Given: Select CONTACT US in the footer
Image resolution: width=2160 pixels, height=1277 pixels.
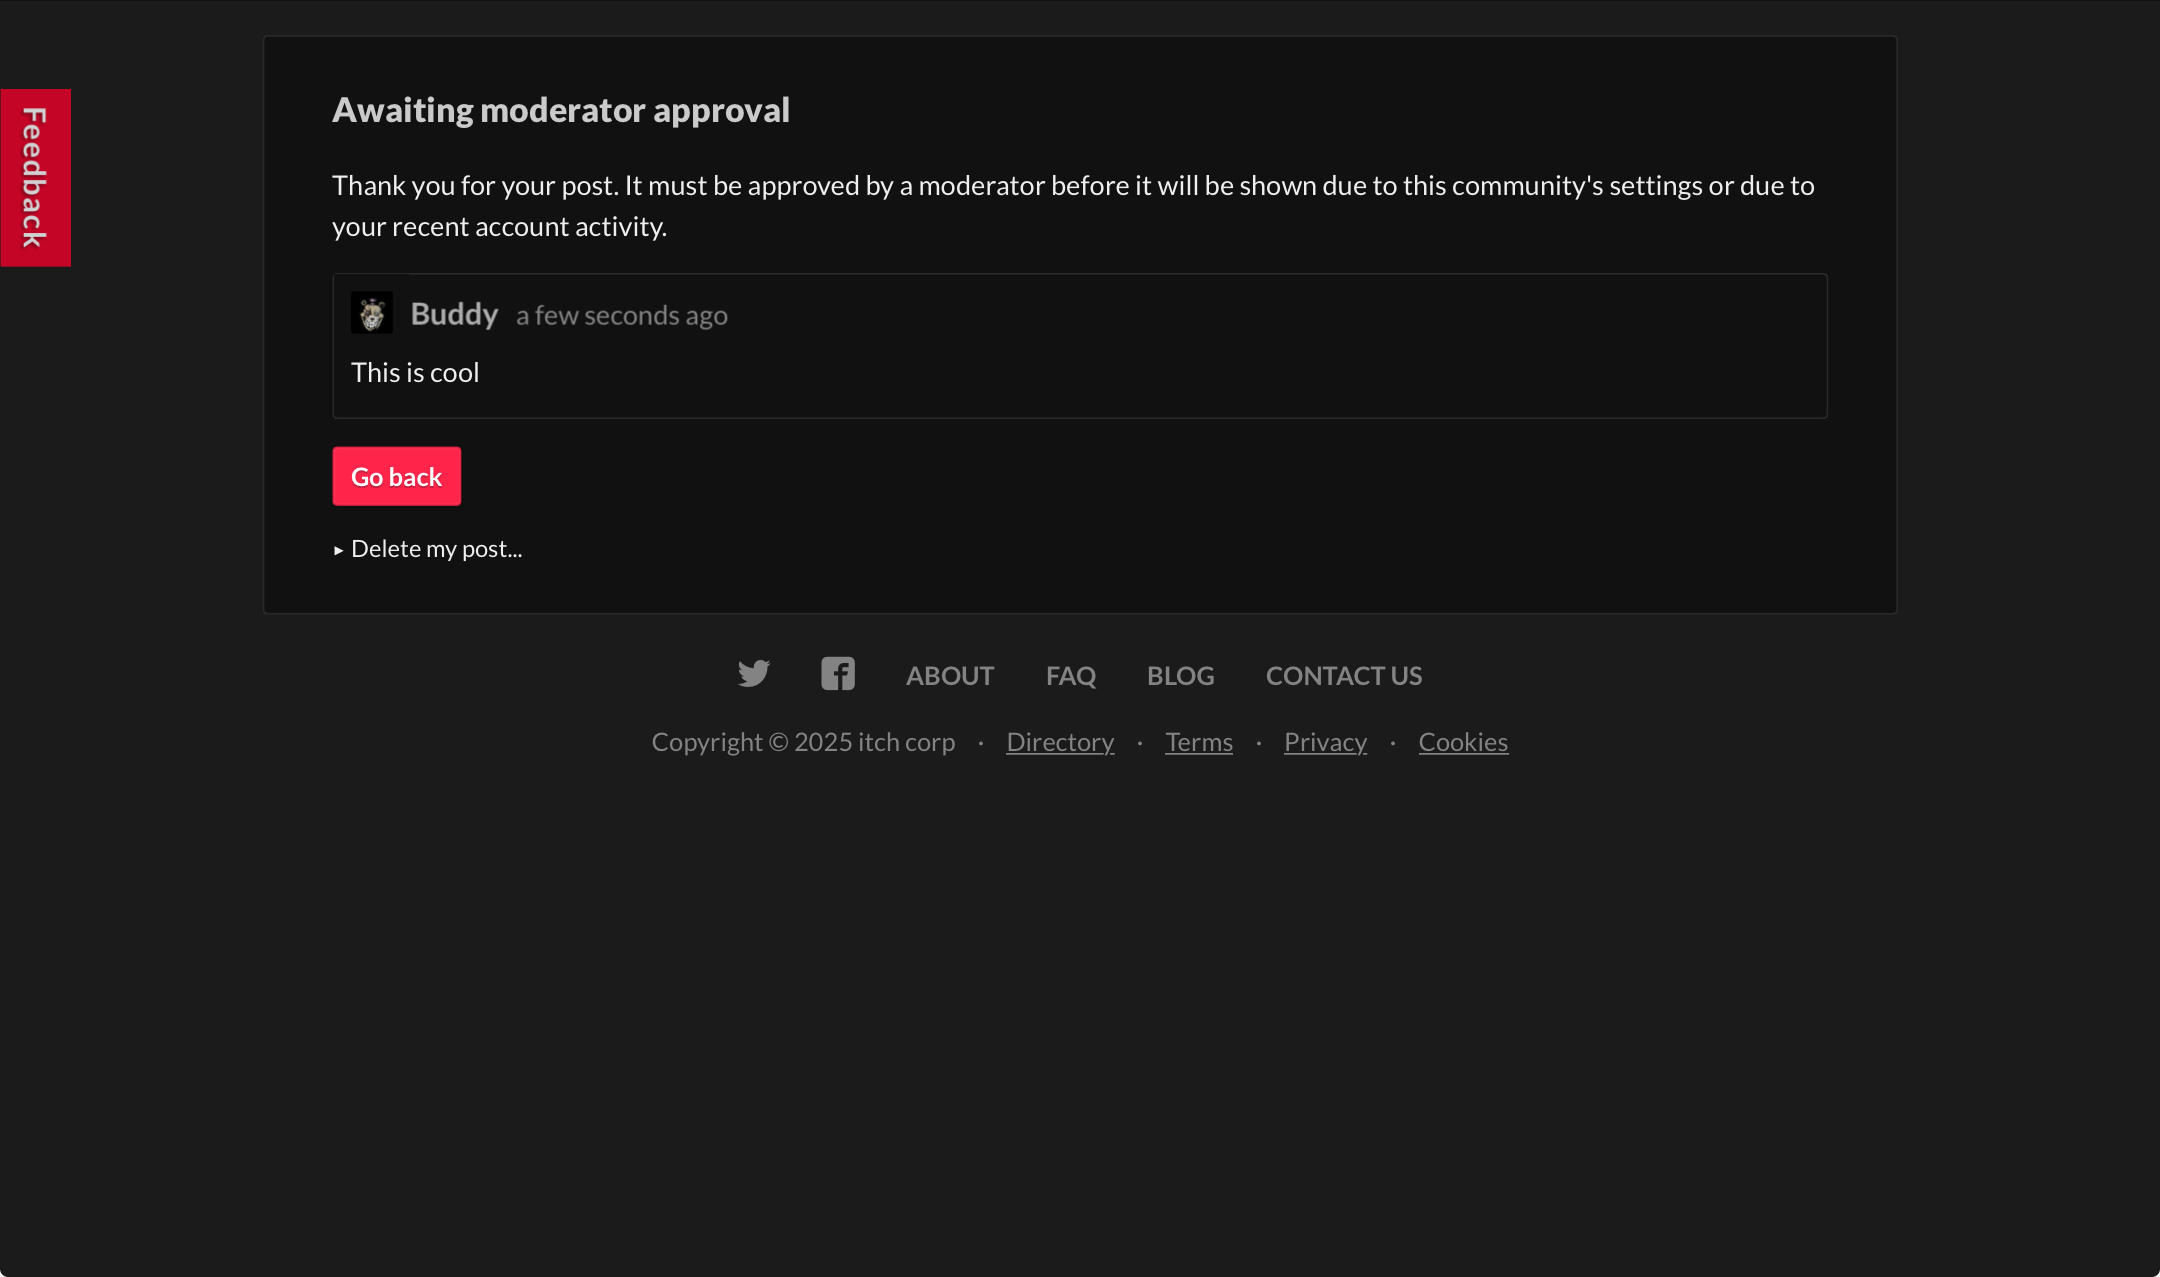Looking at the screenshot, I should tap(1343, 676).
